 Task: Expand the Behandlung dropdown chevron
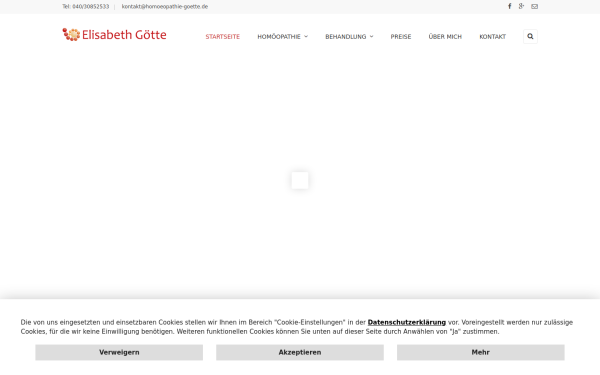(372, 36)
